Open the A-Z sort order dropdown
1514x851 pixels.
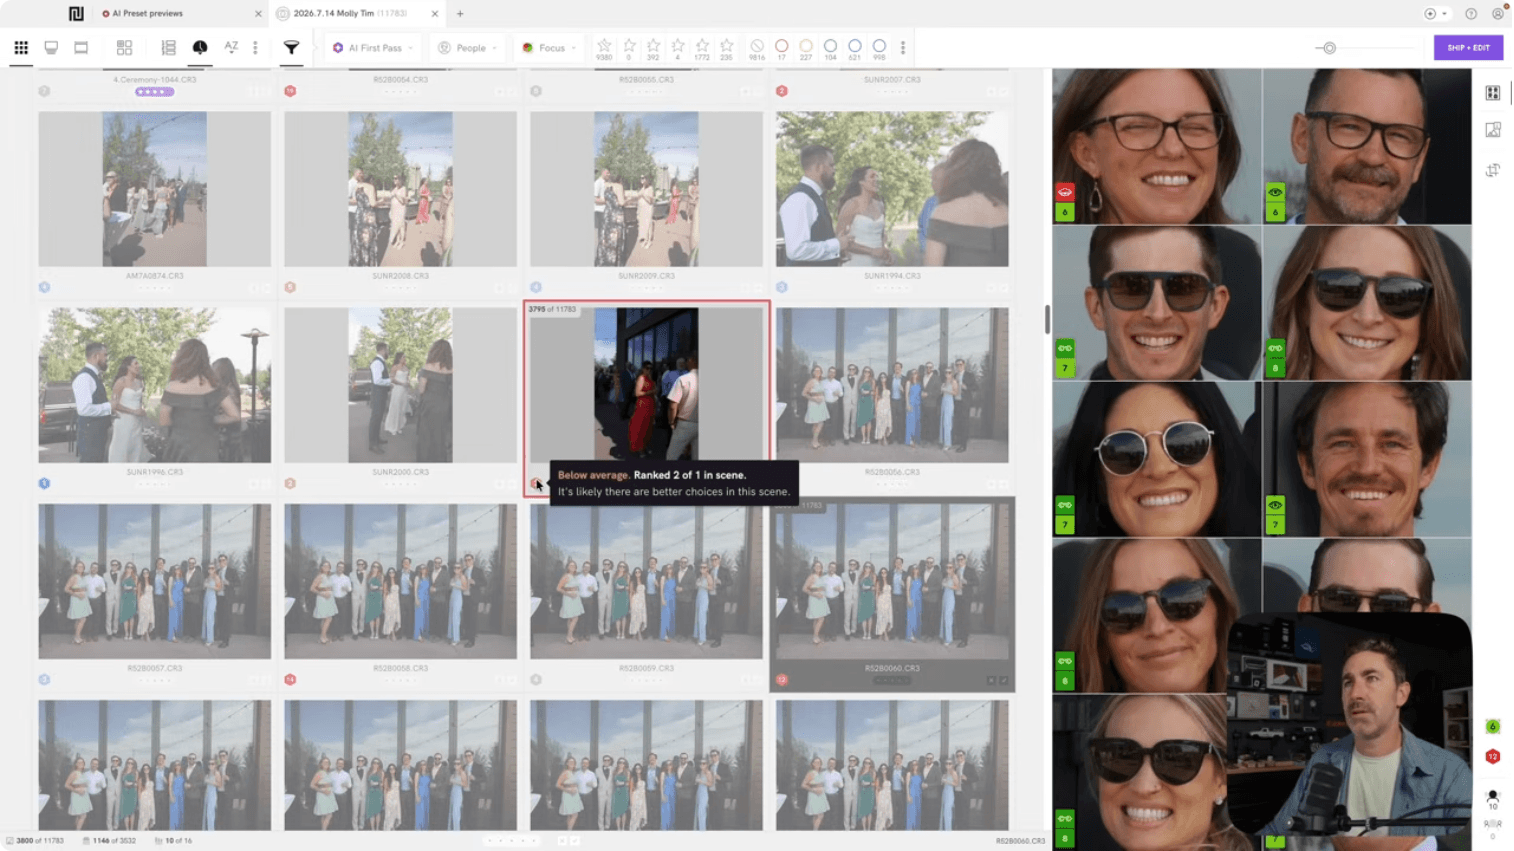coord(231,47)
